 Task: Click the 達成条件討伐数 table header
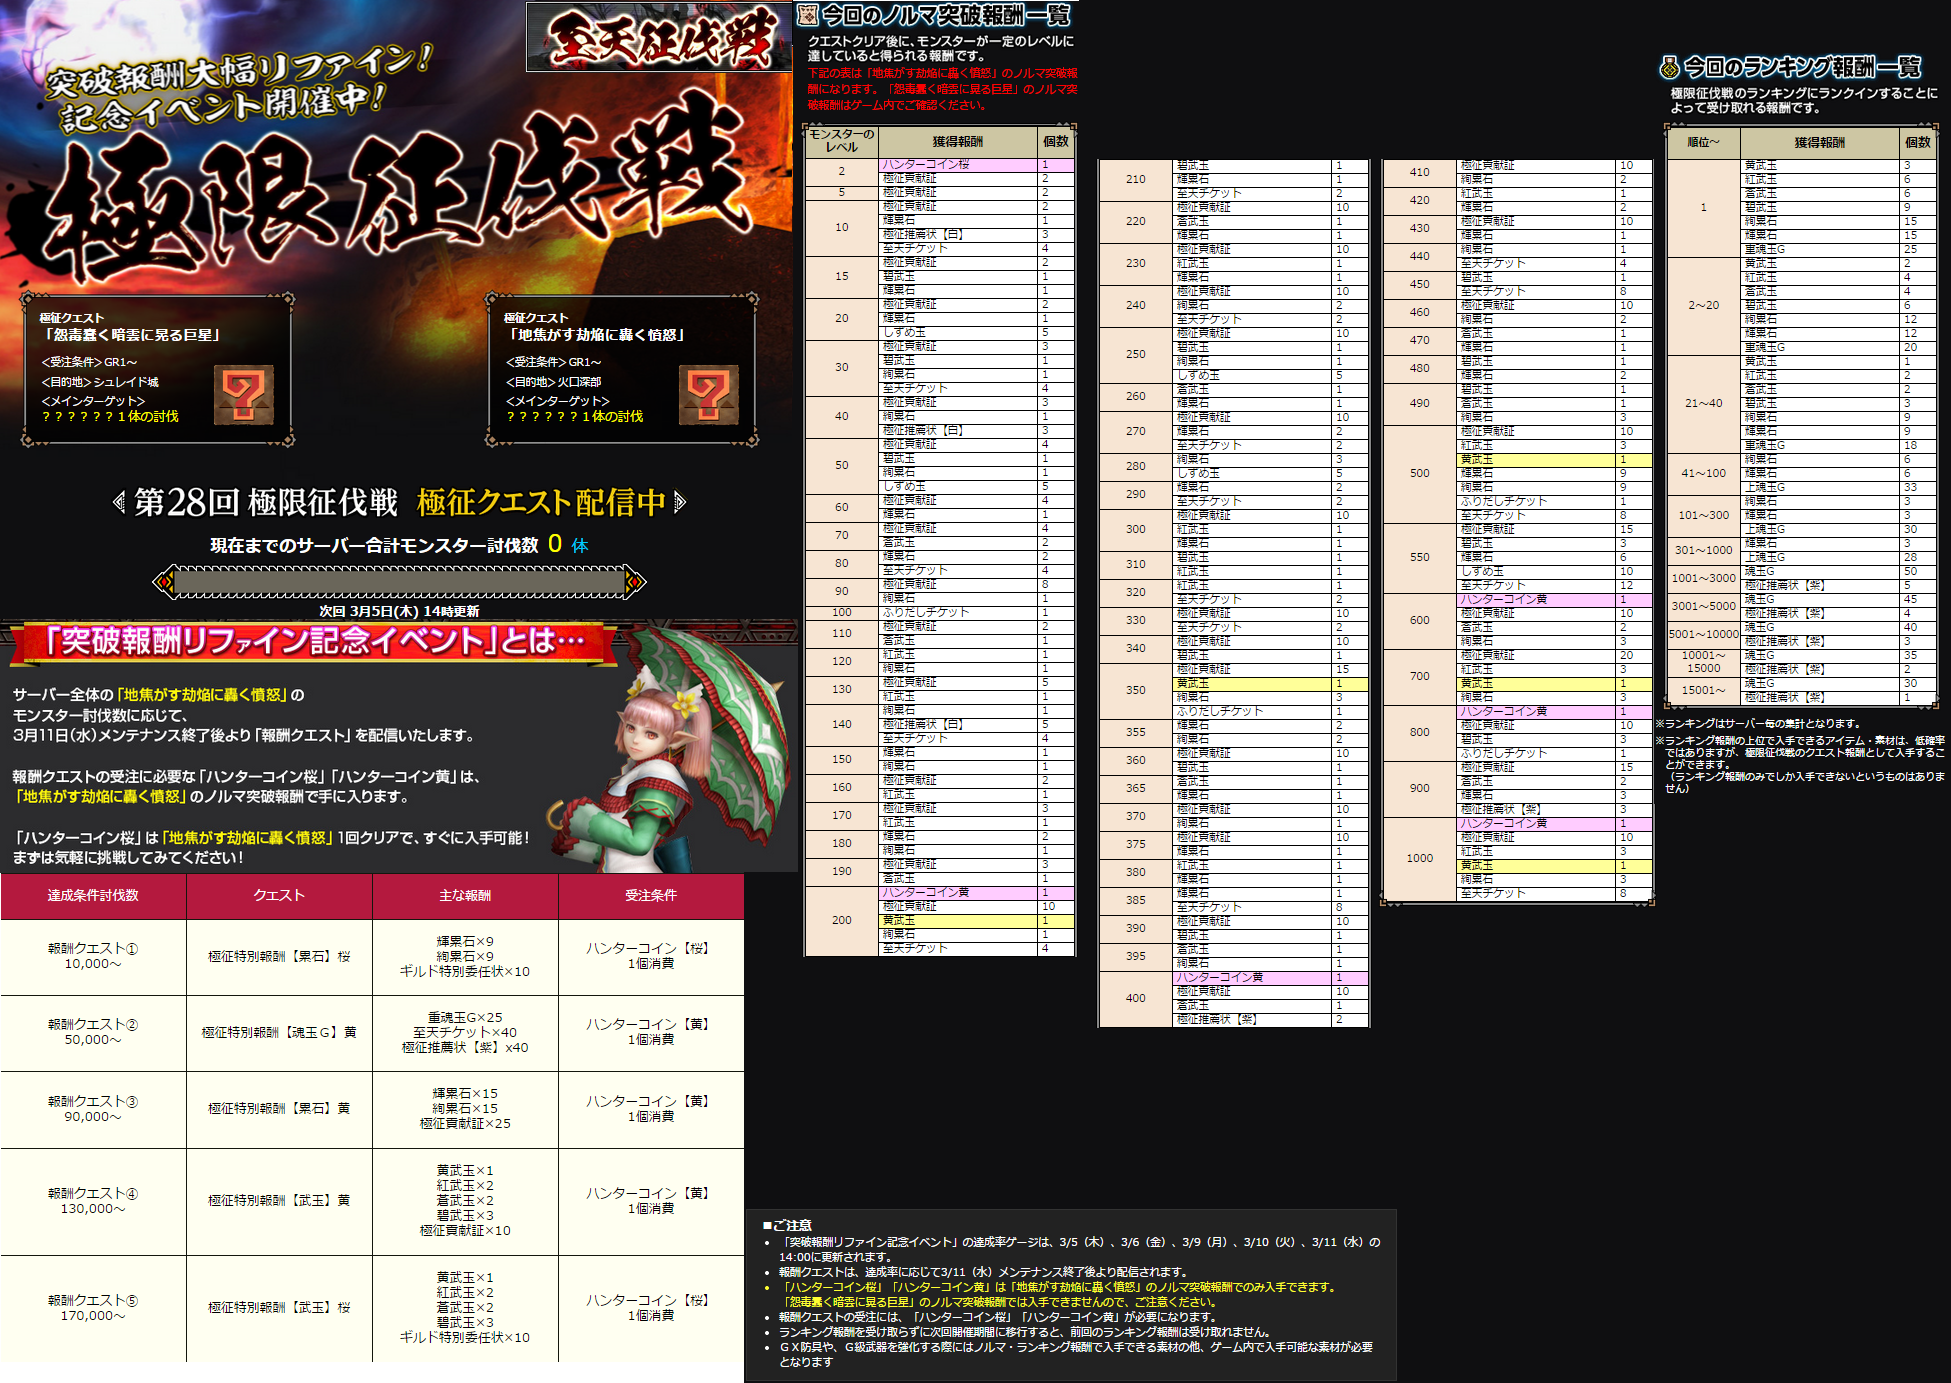pyautogui.click(x=93, y=895)
